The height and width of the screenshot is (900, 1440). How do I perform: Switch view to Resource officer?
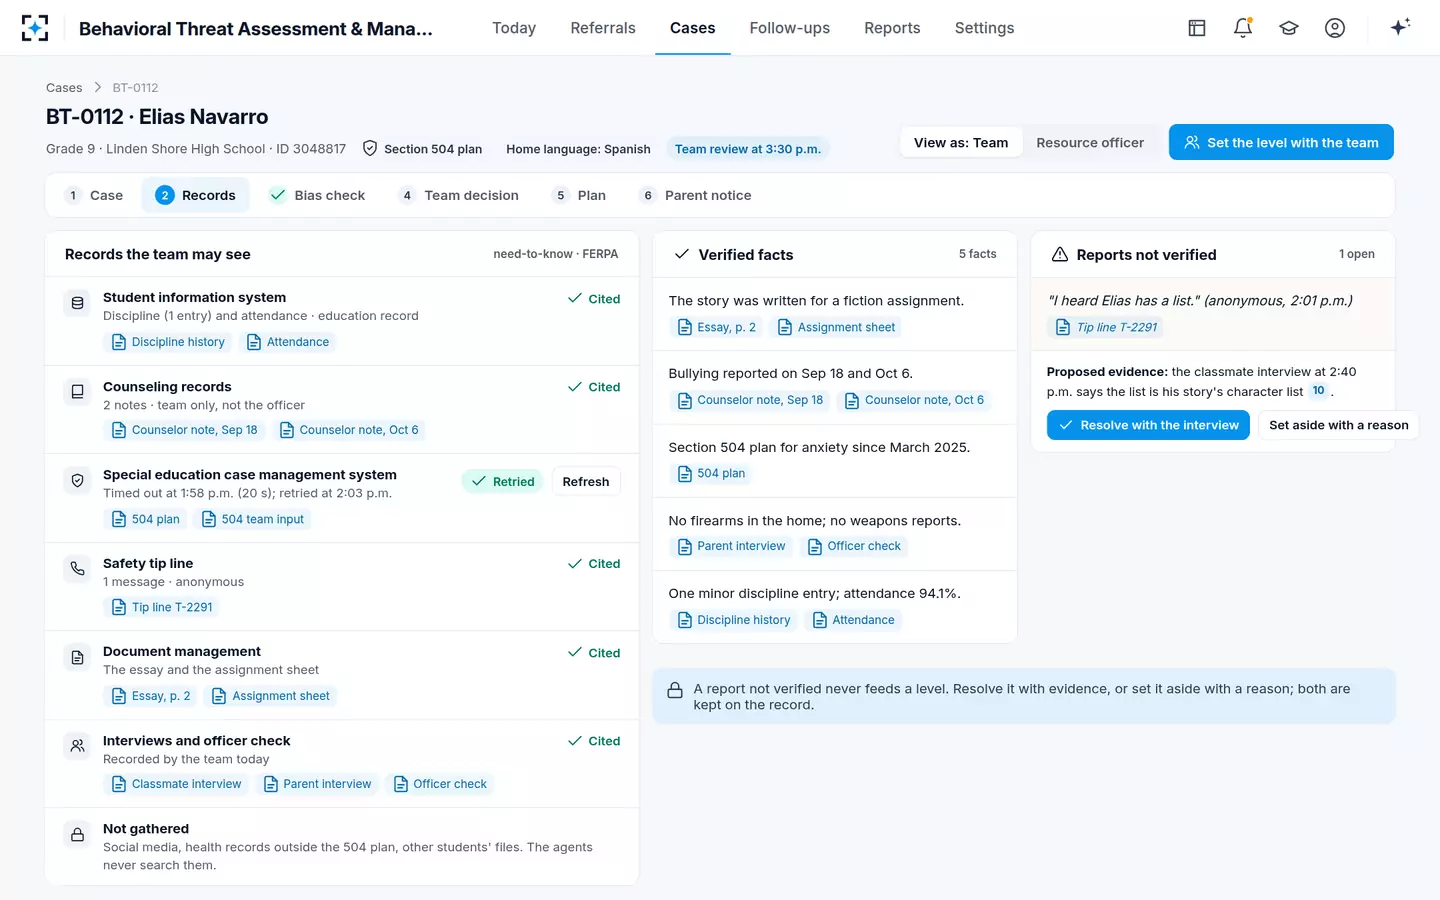pyautogui.click(x=1090, y=143)
